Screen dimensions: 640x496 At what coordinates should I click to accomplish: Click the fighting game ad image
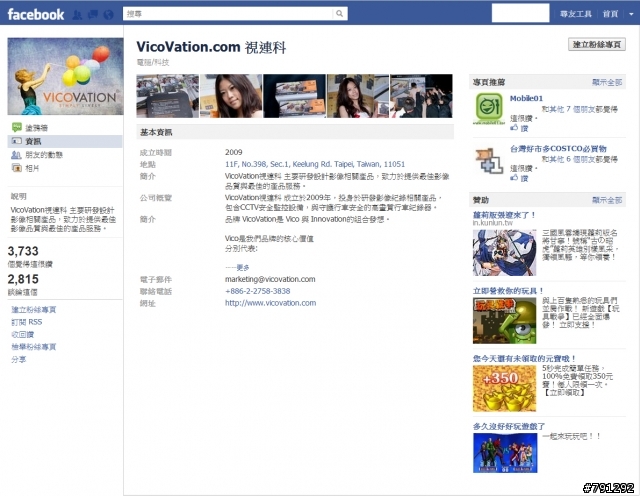505,453
